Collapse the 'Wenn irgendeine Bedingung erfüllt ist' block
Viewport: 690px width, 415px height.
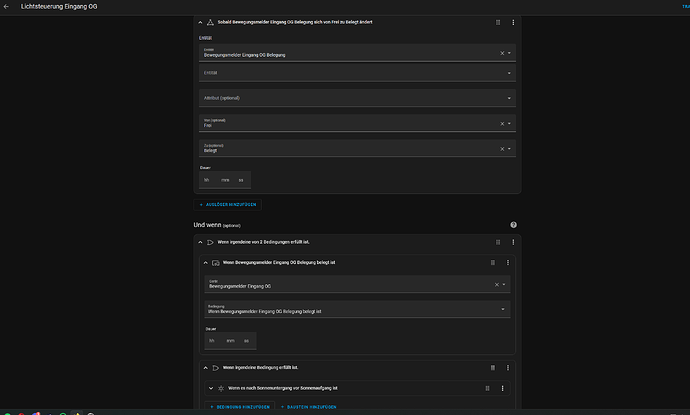click(x=206, y=368)
